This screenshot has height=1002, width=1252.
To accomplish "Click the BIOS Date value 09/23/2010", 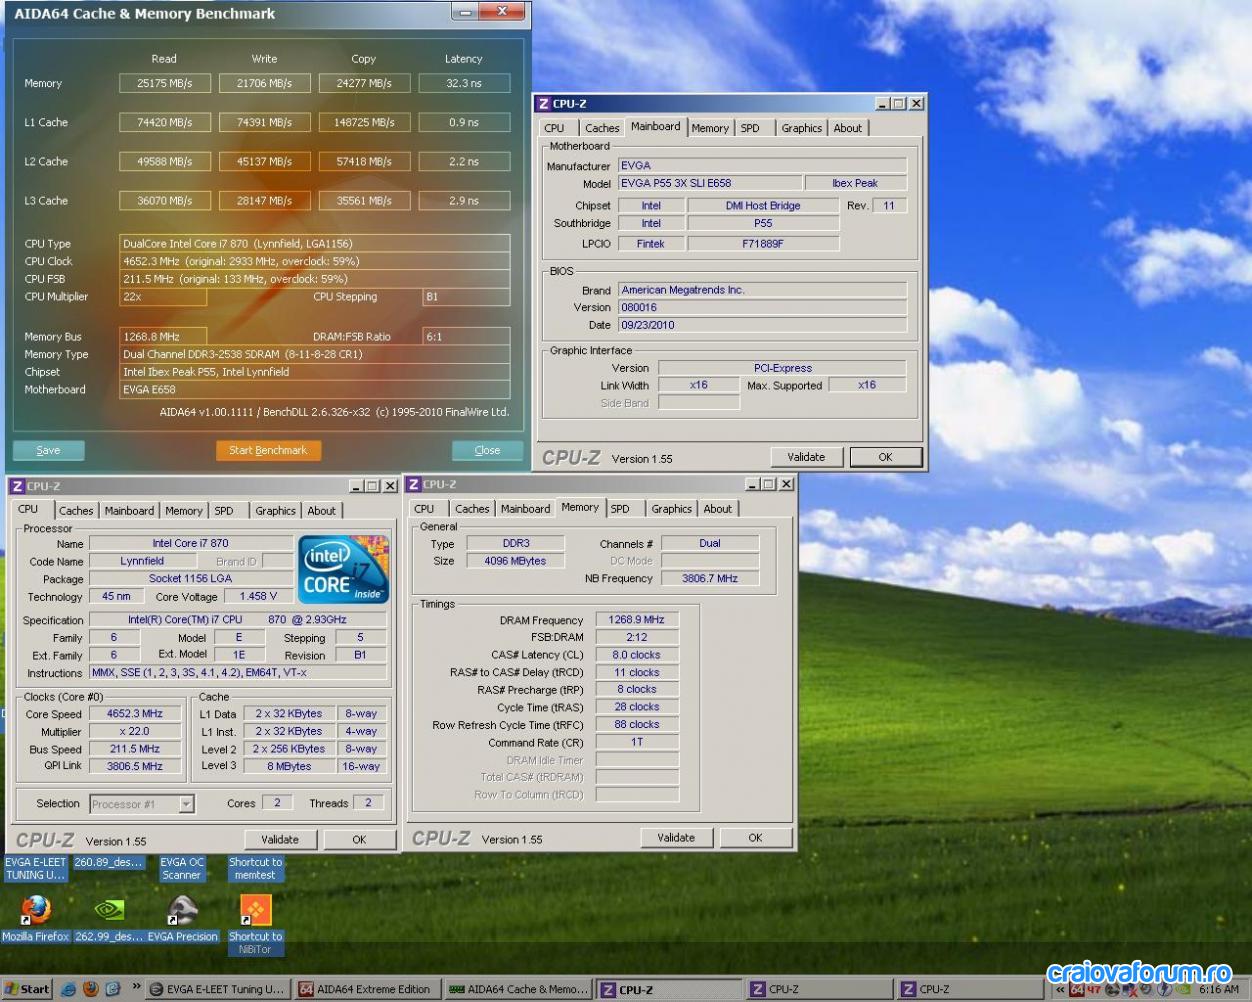I will point(762,325).
